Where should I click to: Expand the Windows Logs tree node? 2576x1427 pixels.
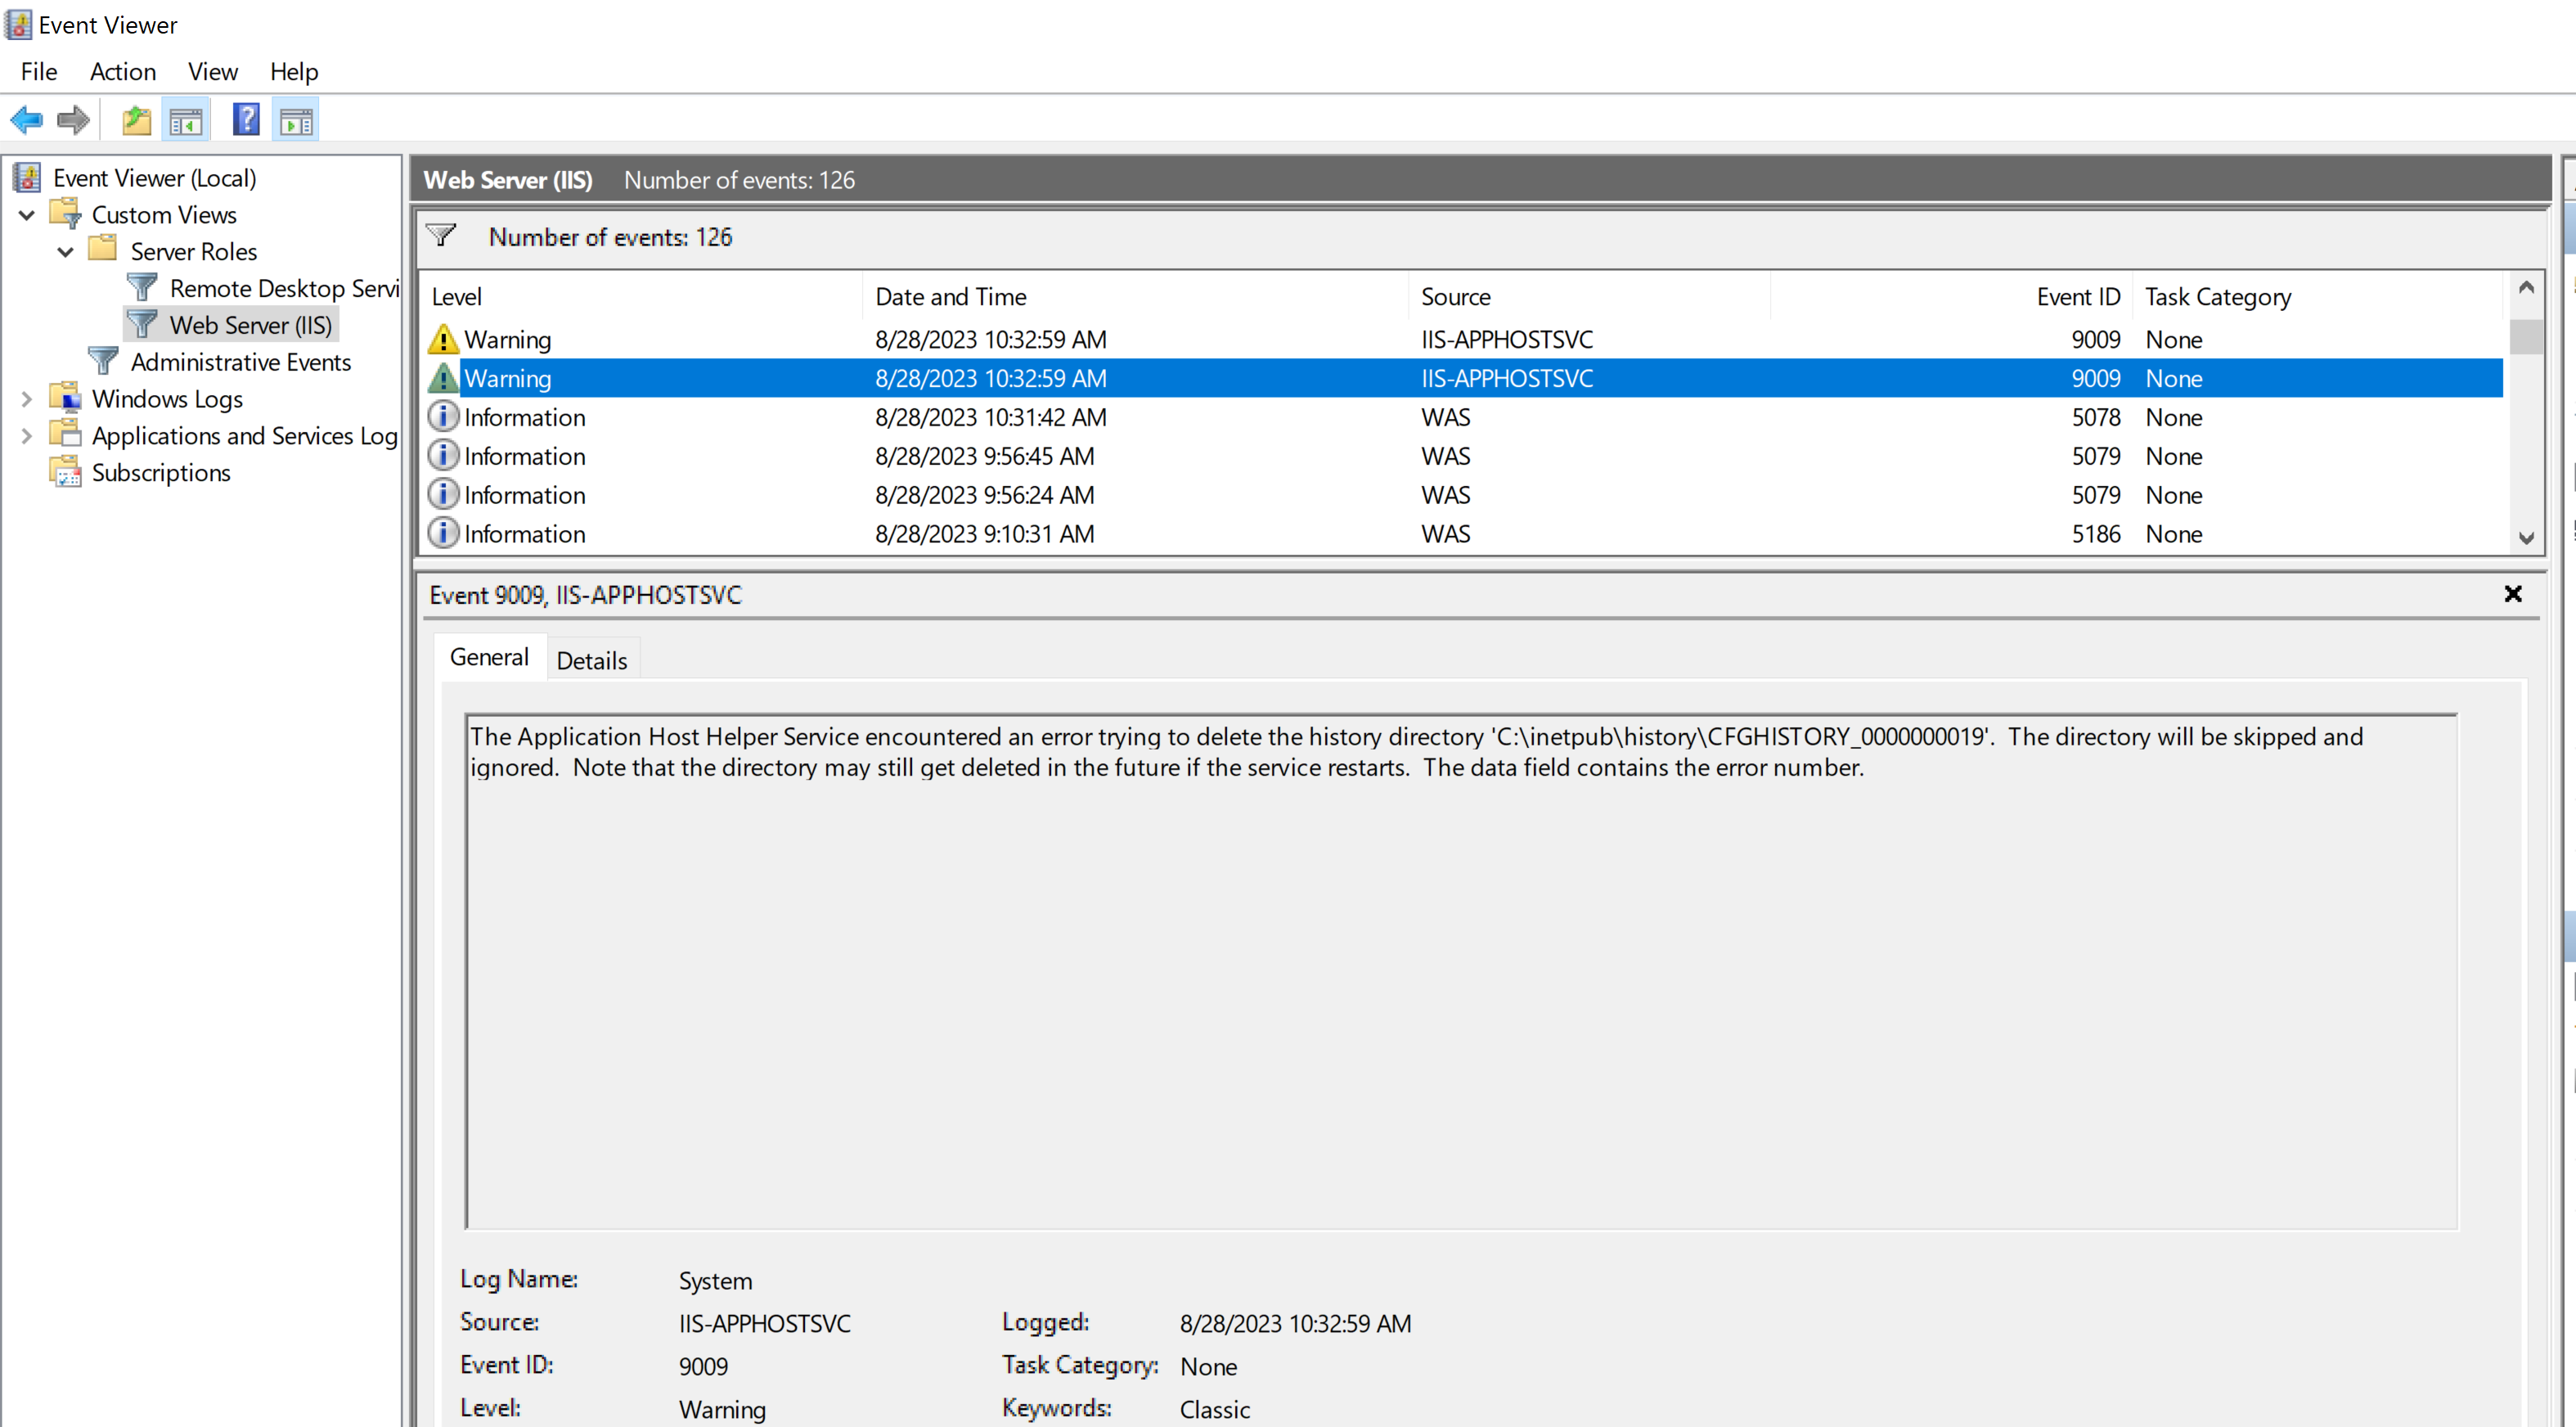25,398
